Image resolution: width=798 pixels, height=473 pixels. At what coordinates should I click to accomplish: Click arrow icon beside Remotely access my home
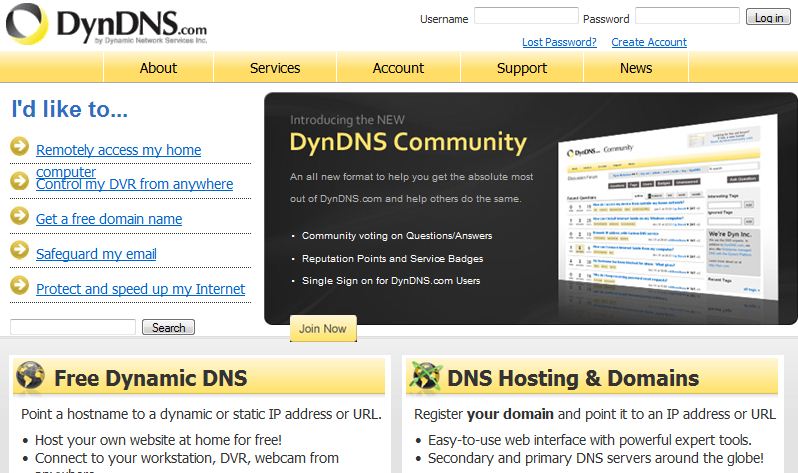(x=20, y=146)
